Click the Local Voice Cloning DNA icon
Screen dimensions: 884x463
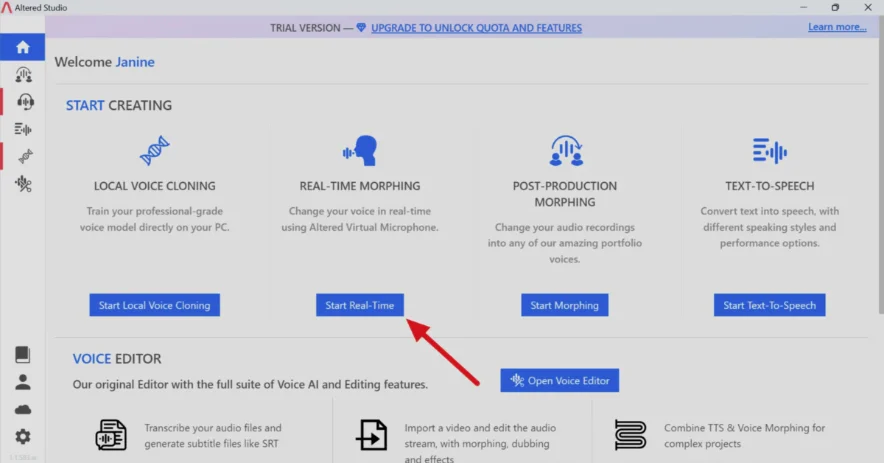click(154, 150)
